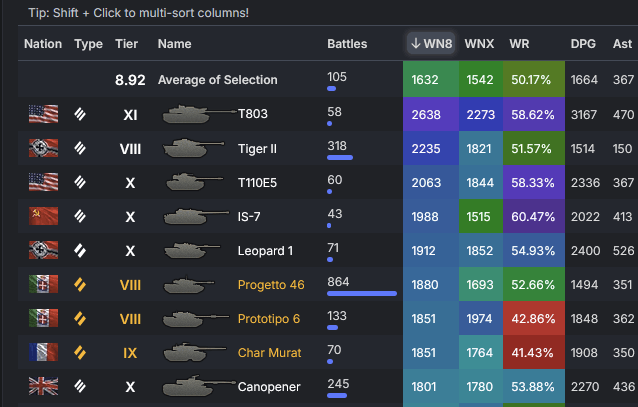Sort by the WR column header
This screenshot has height=407, width=638.
point(519,44)
